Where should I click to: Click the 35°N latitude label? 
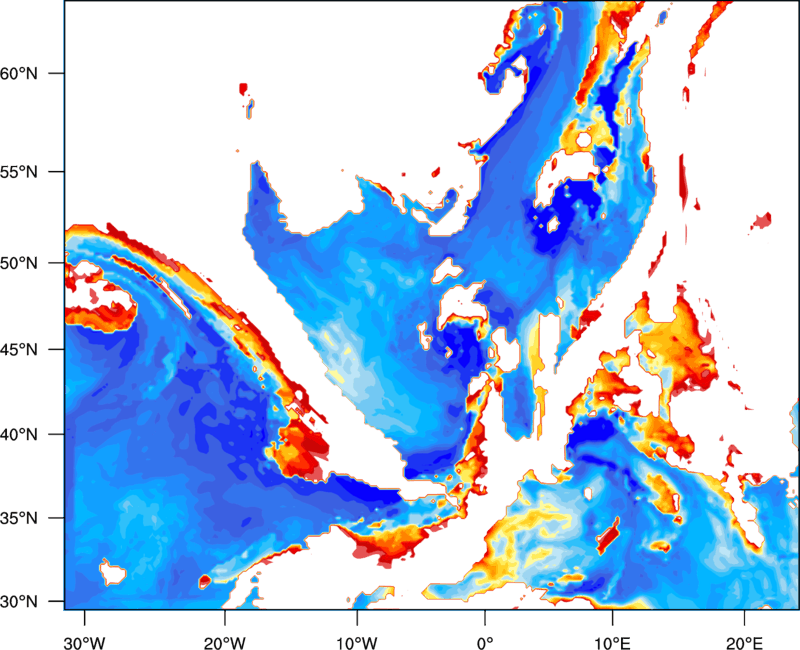coord(19,518)
